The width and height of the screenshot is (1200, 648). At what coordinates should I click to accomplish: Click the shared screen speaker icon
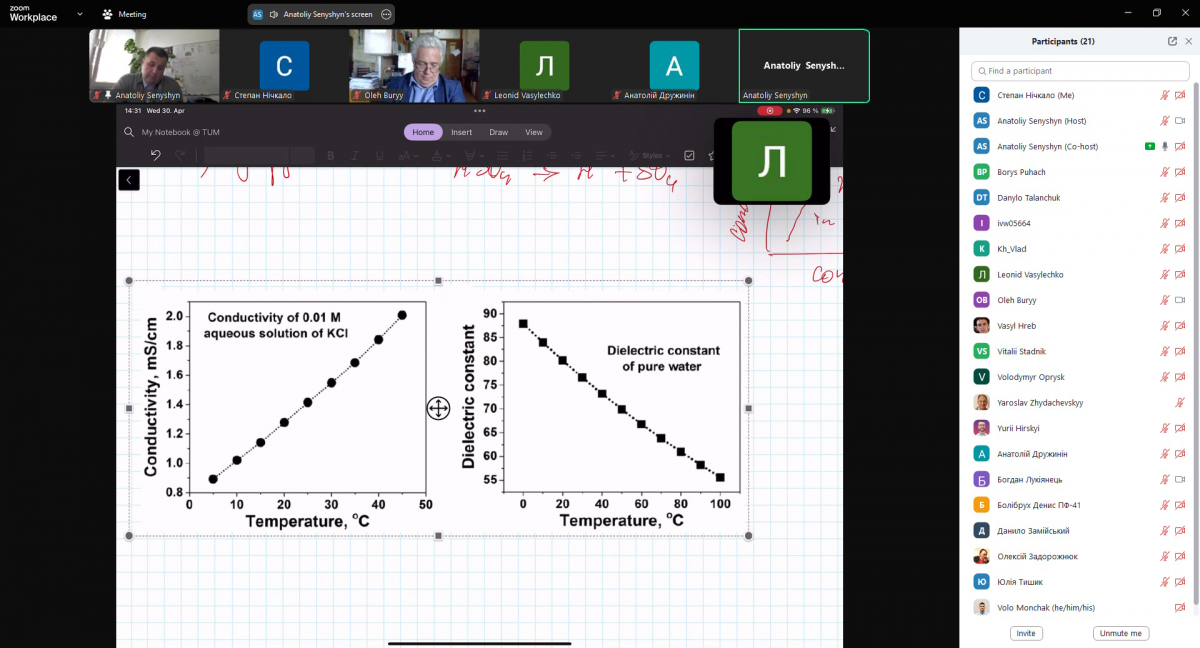tap(273, 14)
